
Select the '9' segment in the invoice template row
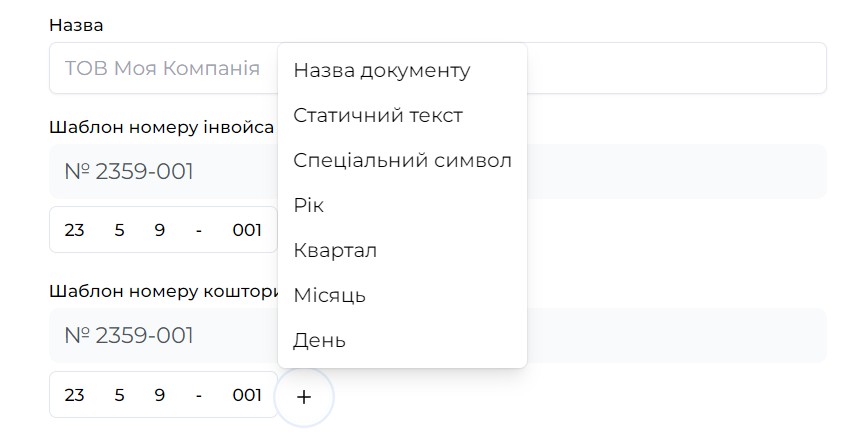coord(160,230)
